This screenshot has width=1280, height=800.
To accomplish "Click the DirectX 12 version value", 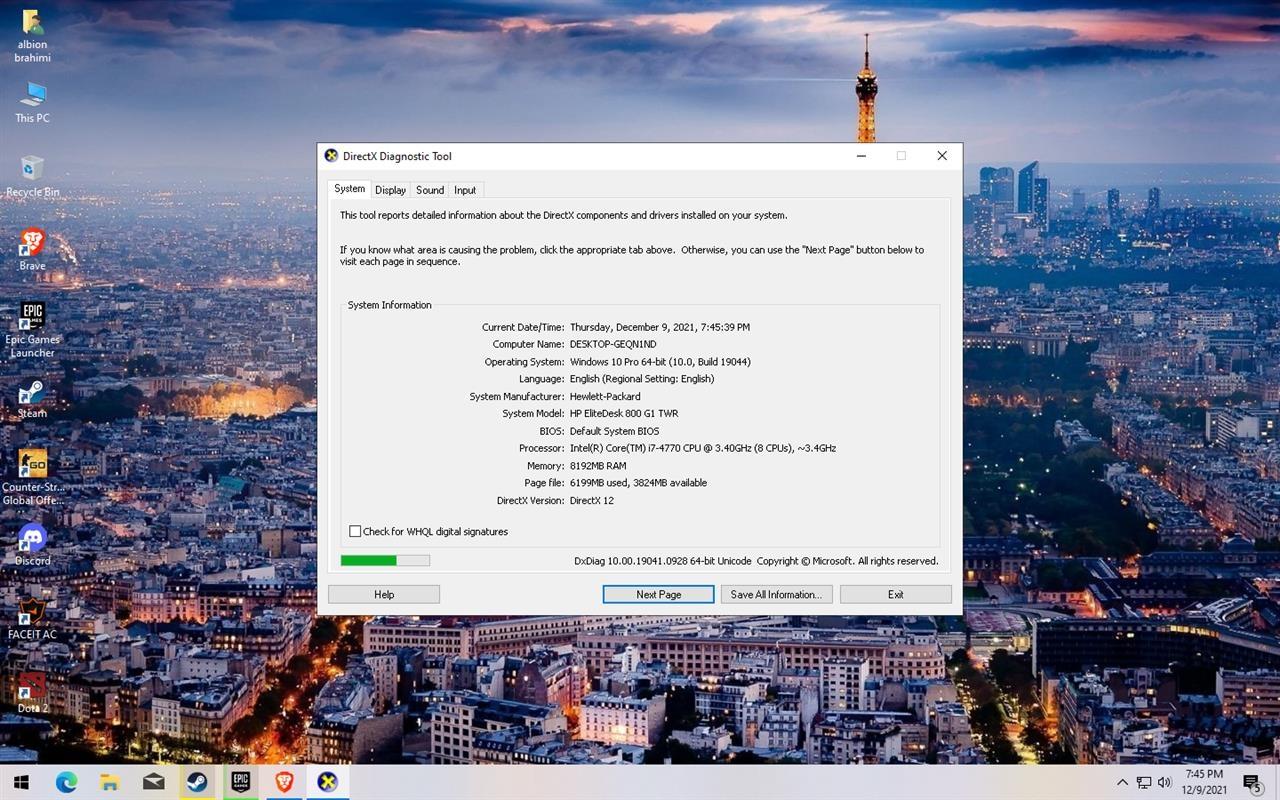I will 592,501.
